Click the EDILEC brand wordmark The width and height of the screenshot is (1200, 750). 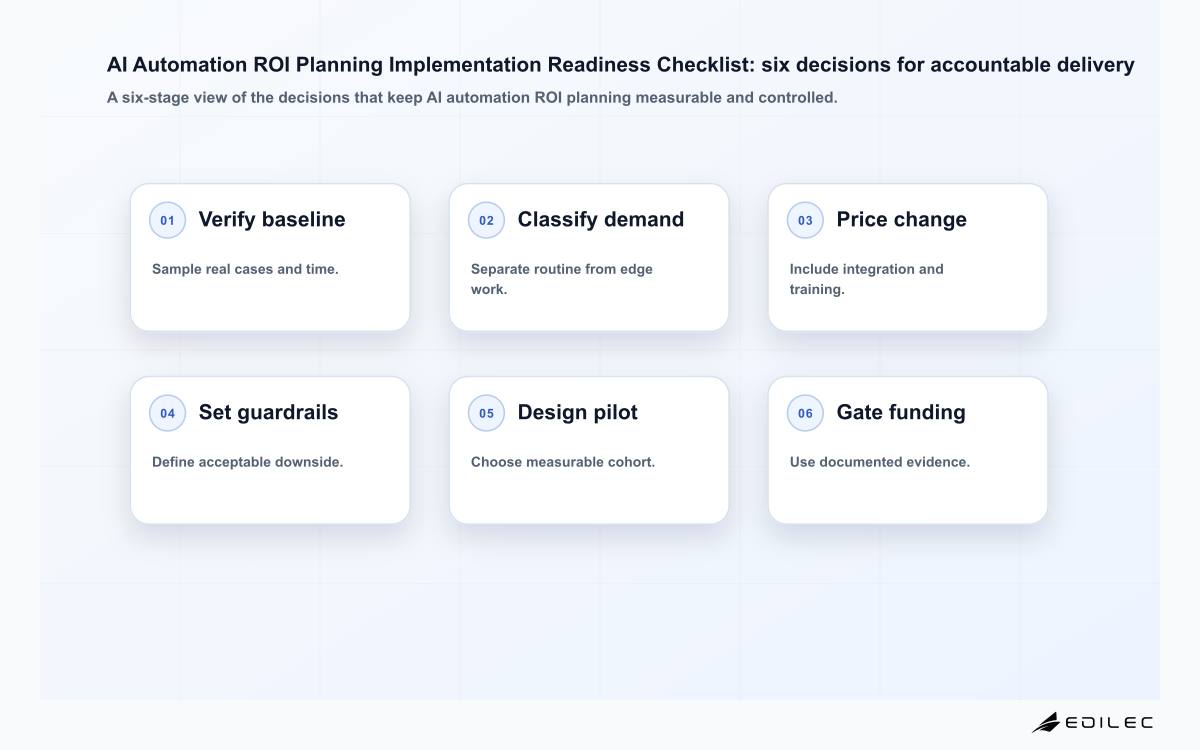click(x=1109, y=722)
